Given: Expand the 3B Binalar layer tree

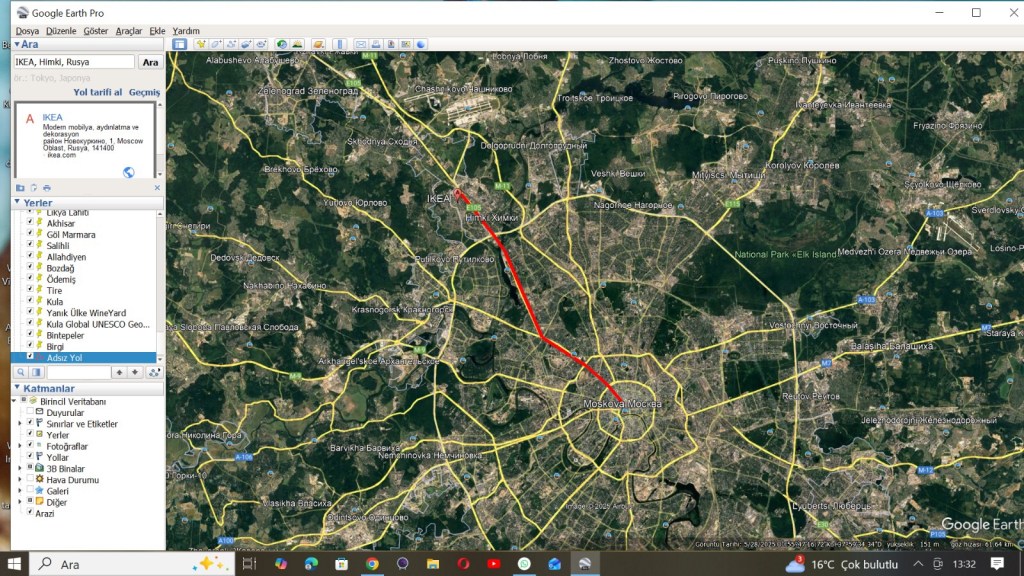Looking at the screenshot, I should (20, 469).
